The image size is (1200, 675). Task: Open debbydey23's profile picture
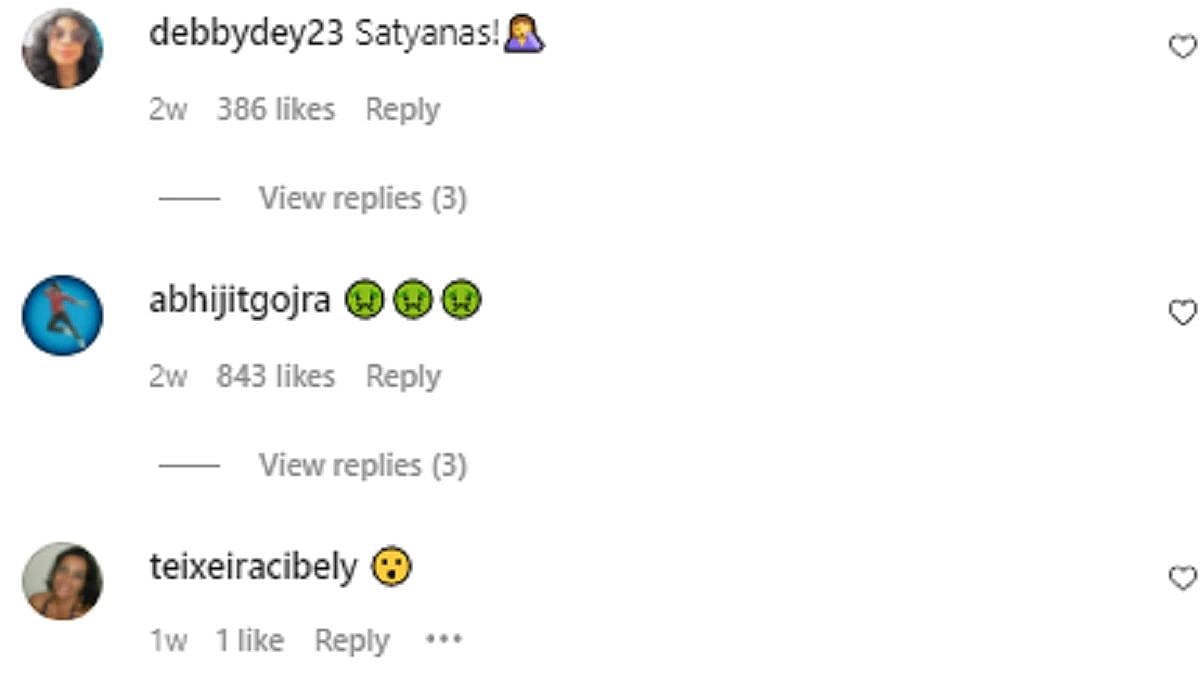(62, 48)
